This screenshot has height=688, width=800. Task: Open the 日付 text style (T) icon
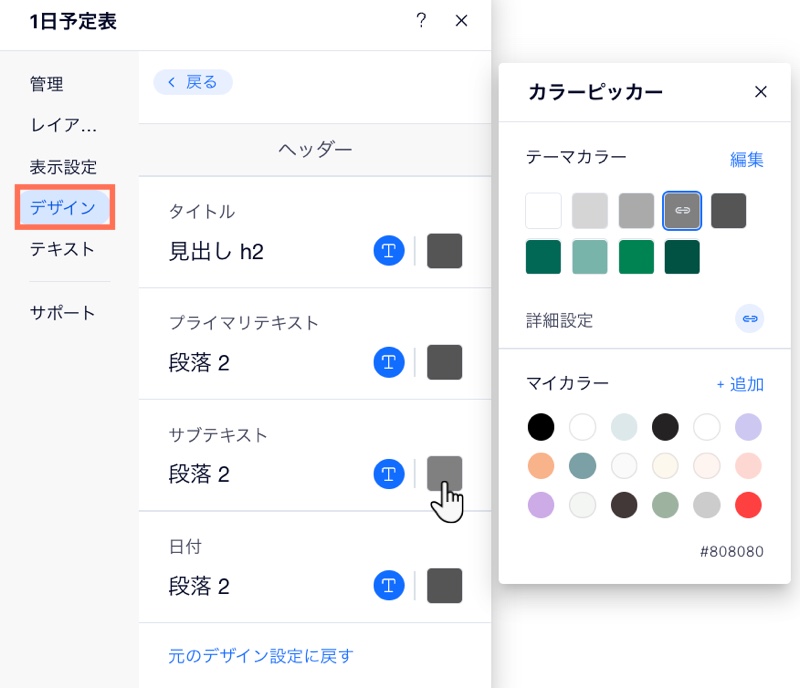389,585
